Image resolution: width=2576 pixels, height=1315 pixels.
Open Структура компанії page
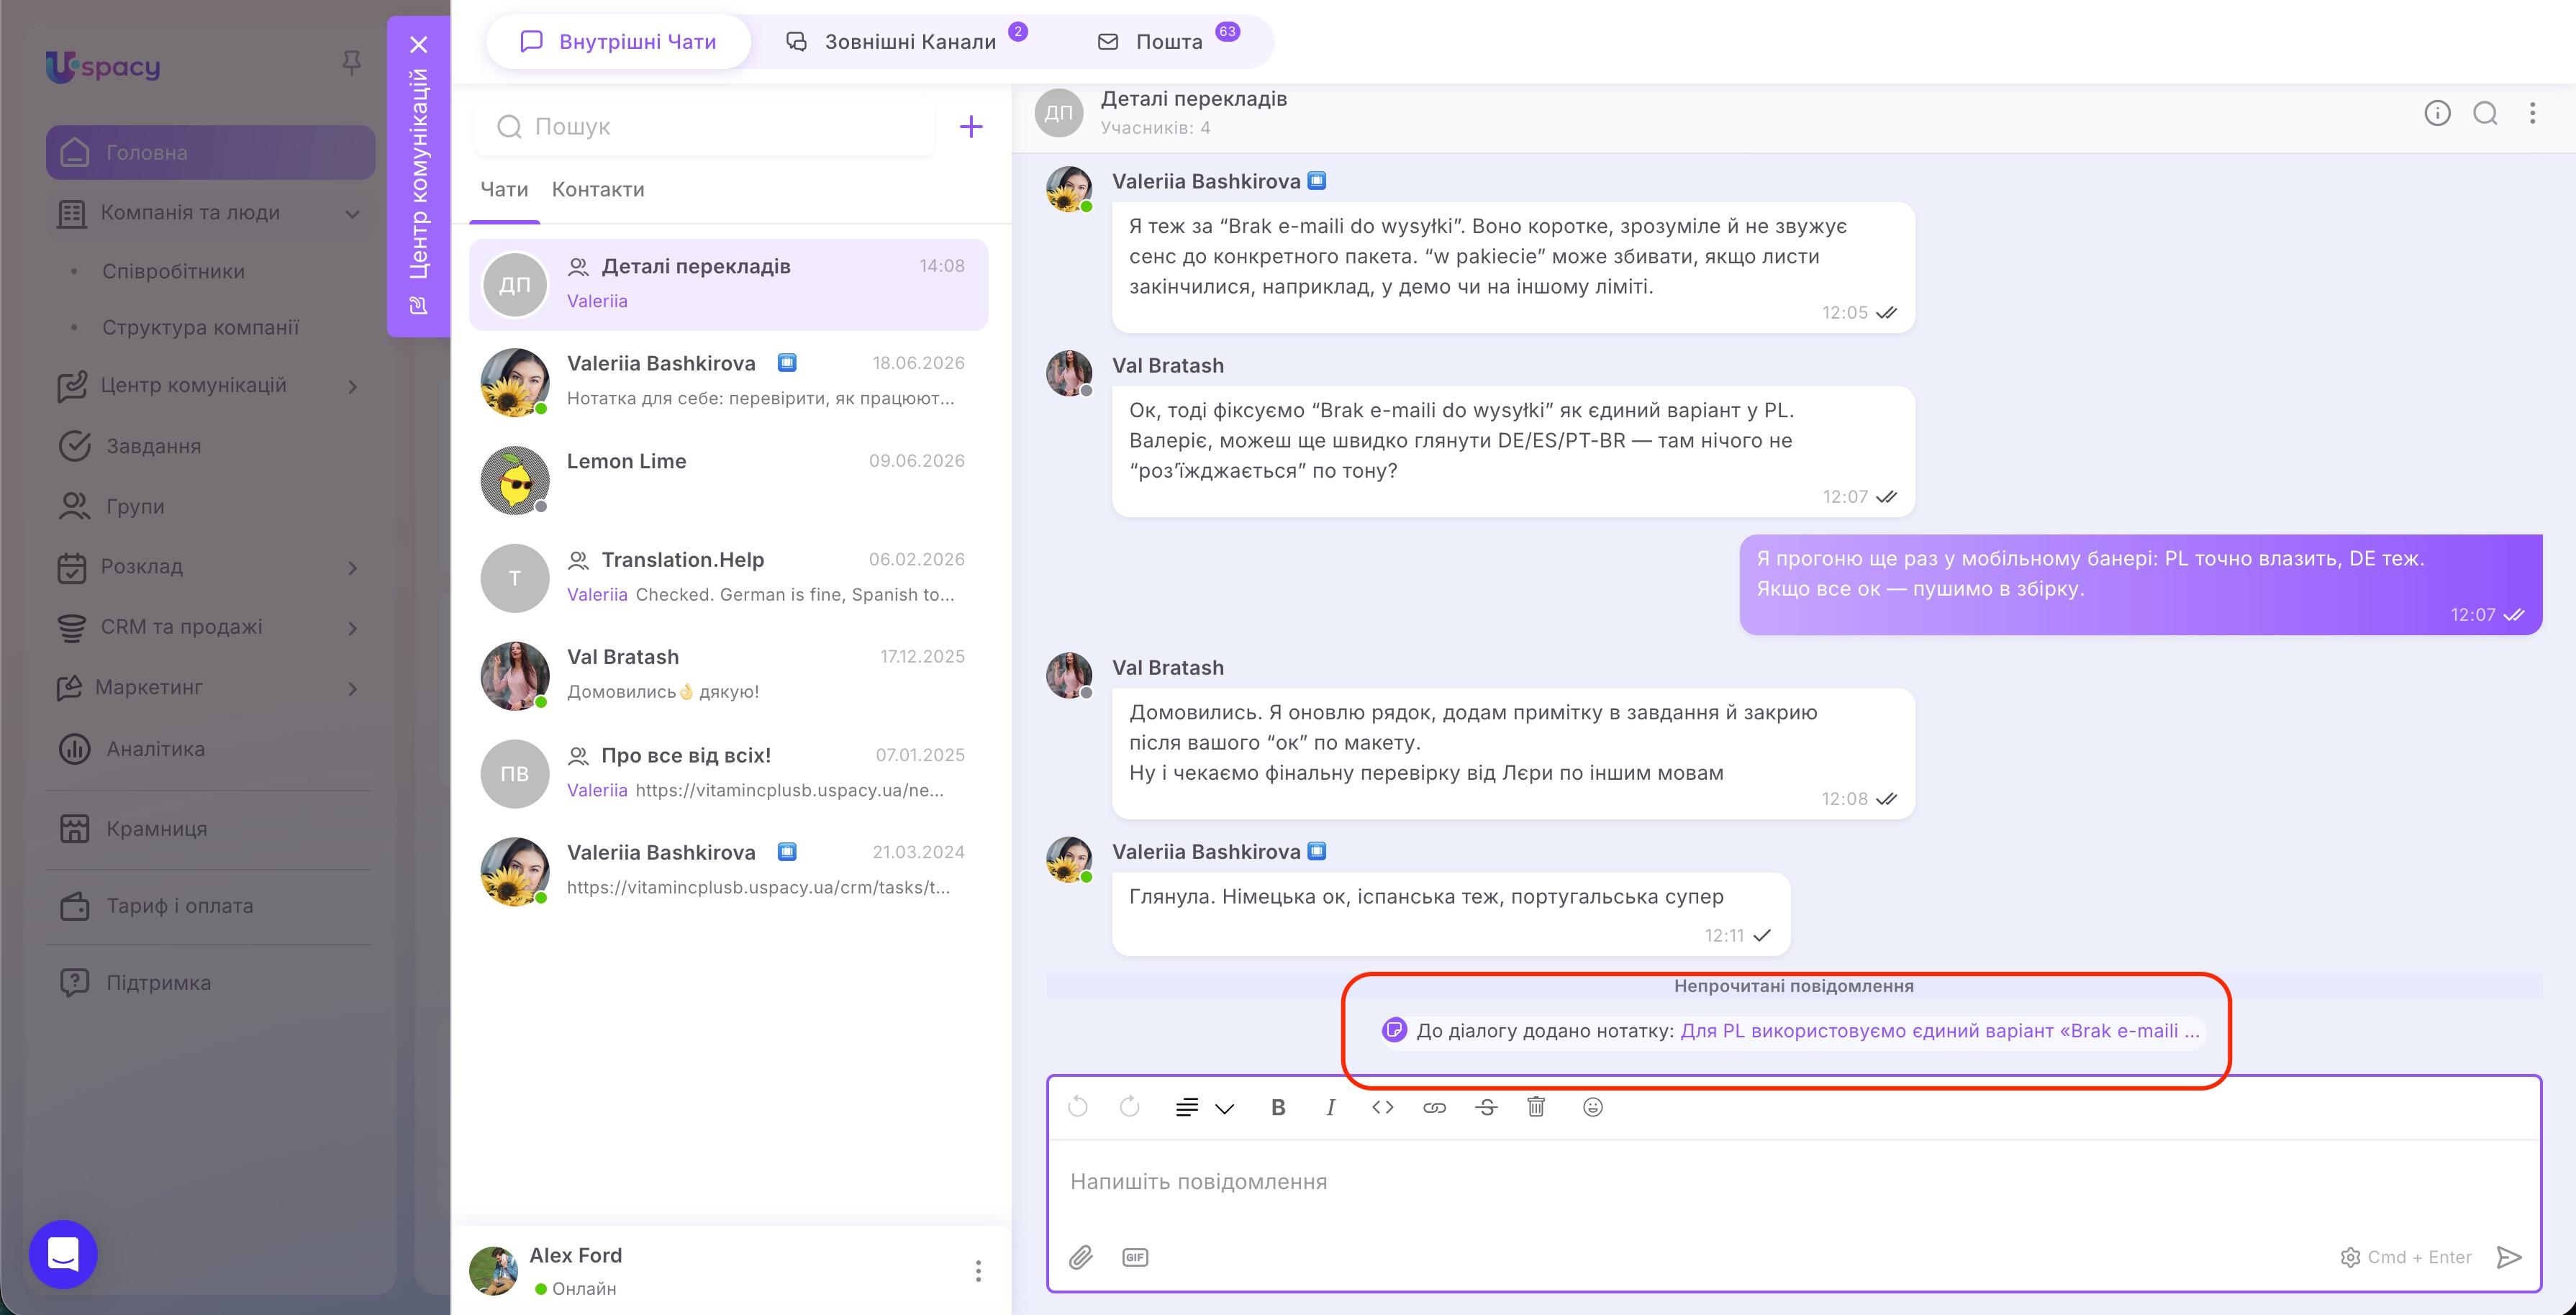click(200, 327)
